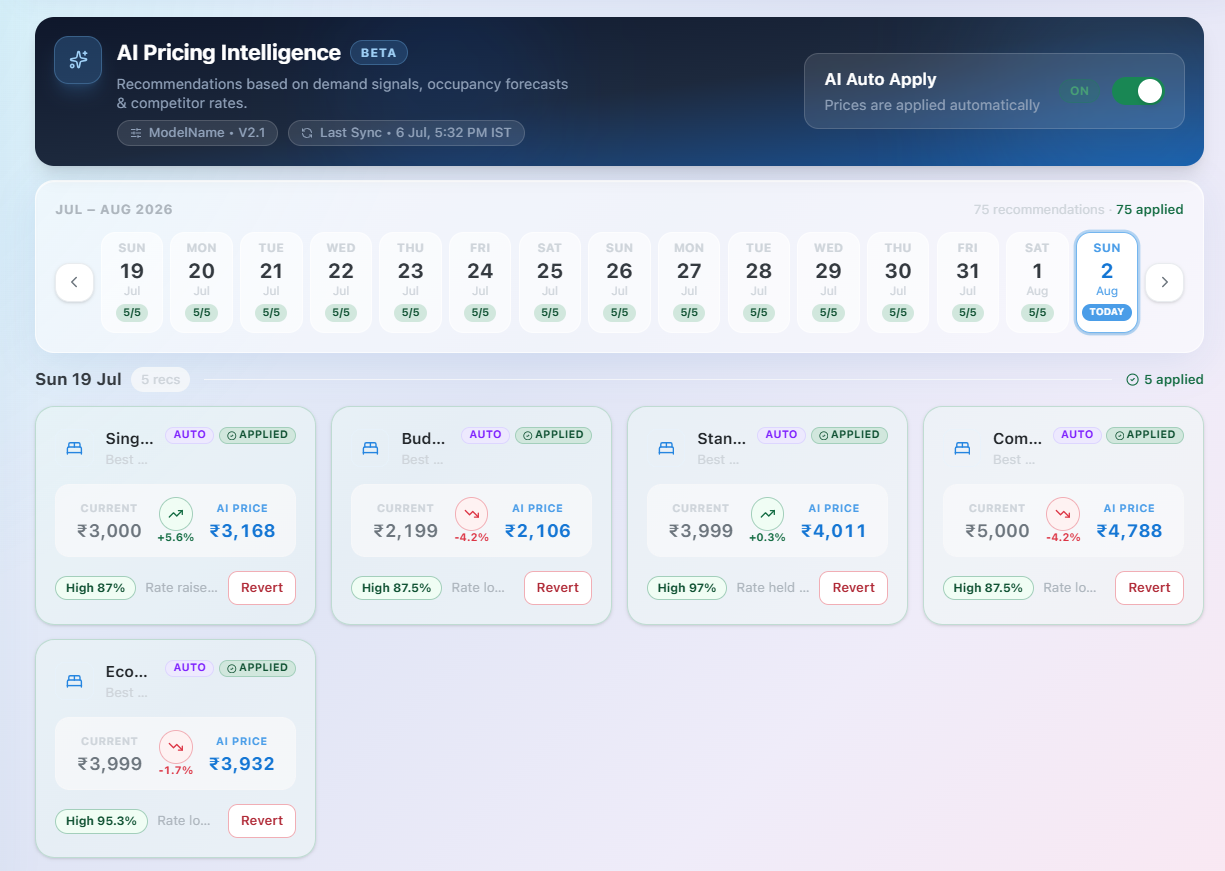Go to next dates with right chevron

pyautogui.click(x=1164, y=282)
